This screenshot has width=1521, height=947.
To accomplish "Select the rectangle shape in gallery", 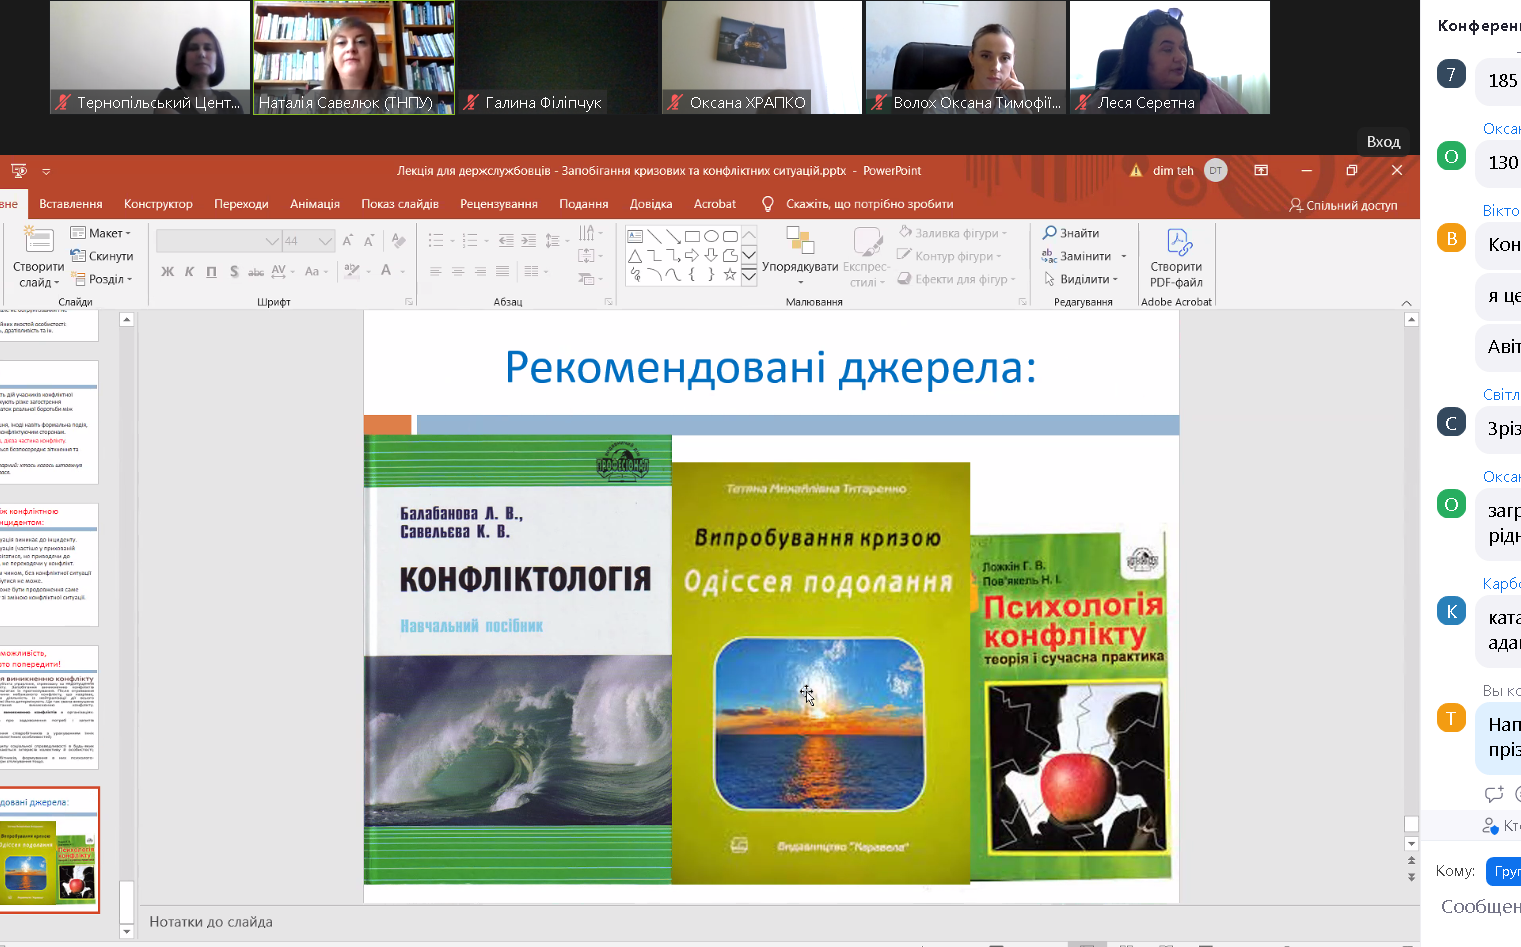I will (x=692, y=236).
